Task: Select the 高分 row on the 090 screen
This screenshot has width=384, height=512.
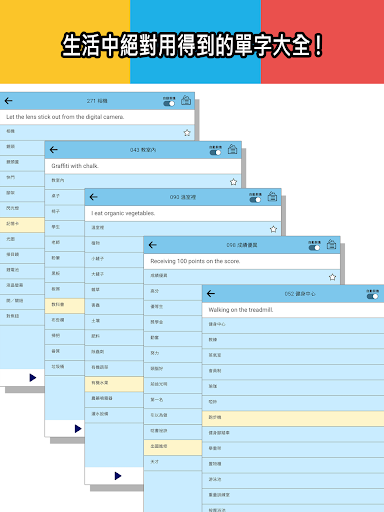Action: pos(173,292)
